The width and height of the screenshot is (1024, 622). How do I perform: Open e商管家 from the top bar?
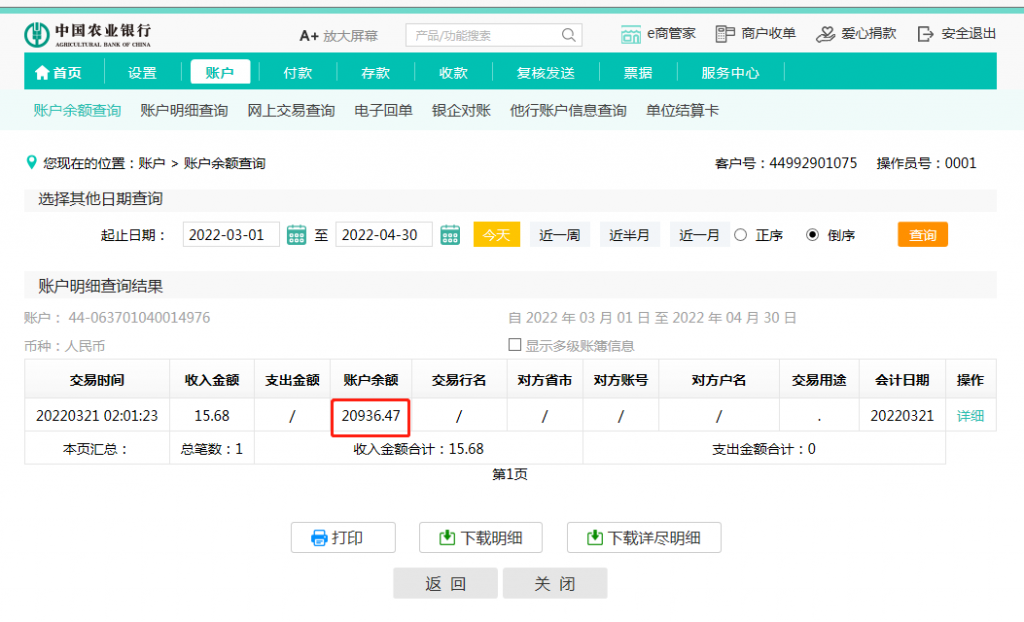click(657, 34)
